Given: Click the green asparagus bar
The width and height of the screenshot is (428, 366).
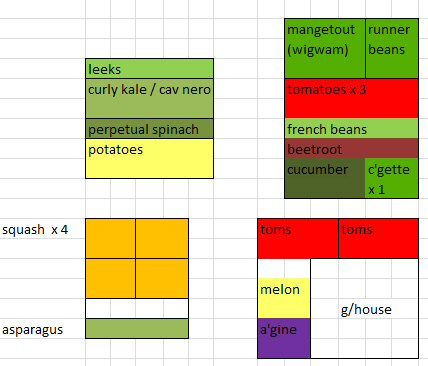Looking at the screenshot, I should click(x=137, y=329).
